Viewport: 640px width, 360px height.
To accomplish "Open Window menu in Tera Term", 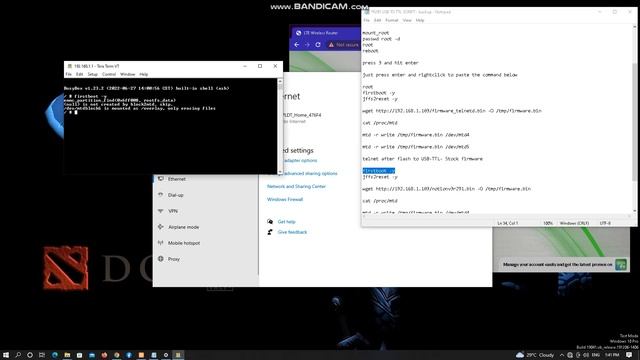I will tap(127, 74).
